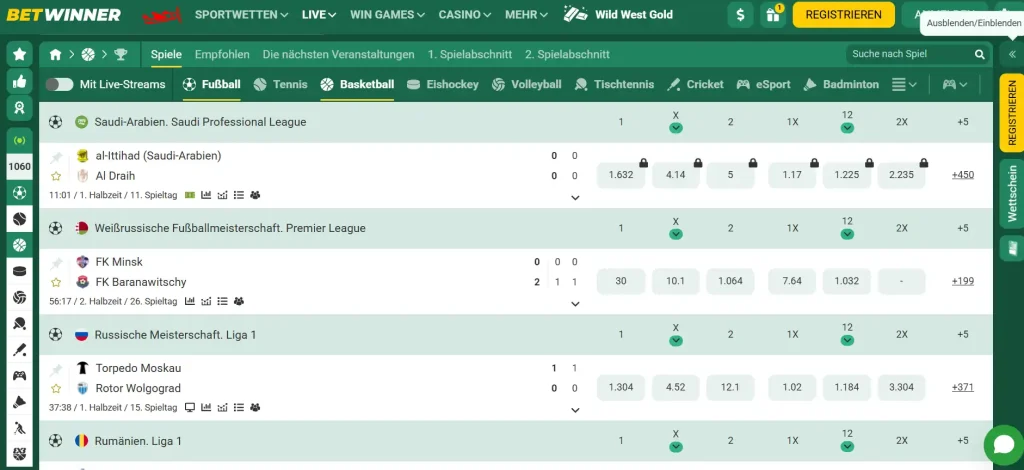Viewport: 1024px width, 470px height.
Task: Open the gift bonus icon
Action: pyautogui.click(x=773, y=14)
